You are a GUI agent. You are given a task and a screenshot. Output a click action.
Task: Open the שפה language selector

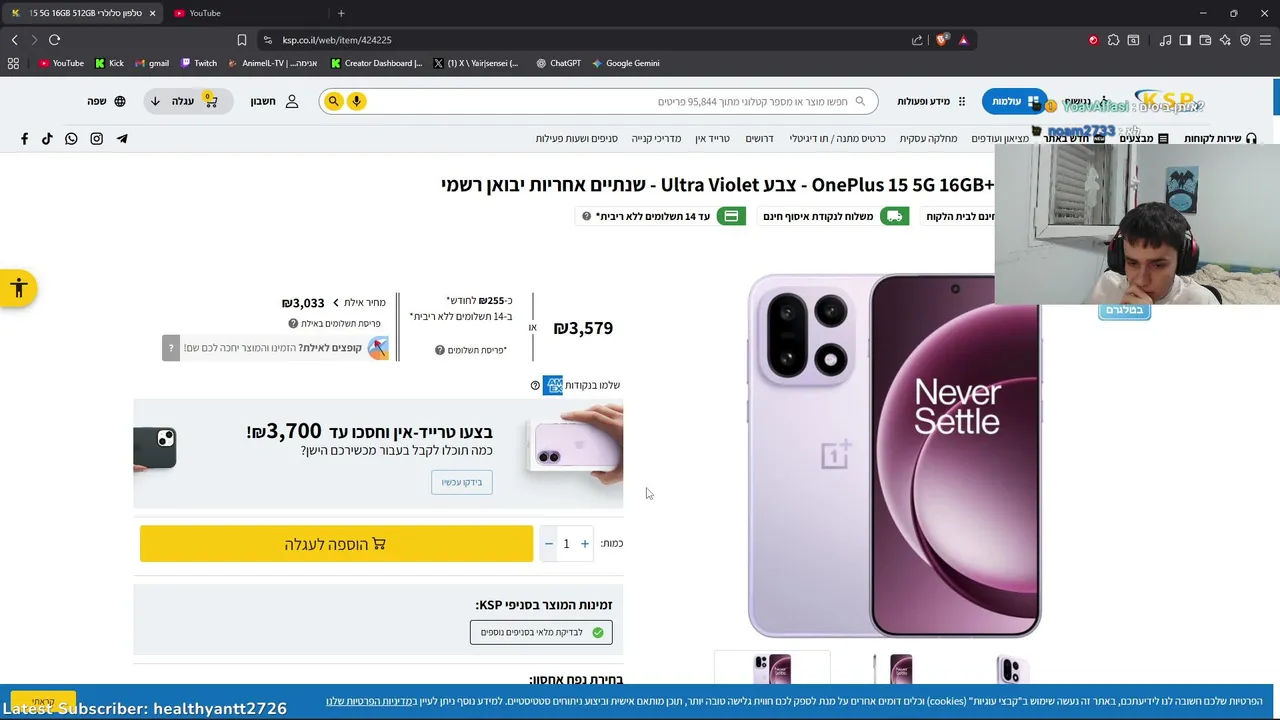[x=107, y=101]
